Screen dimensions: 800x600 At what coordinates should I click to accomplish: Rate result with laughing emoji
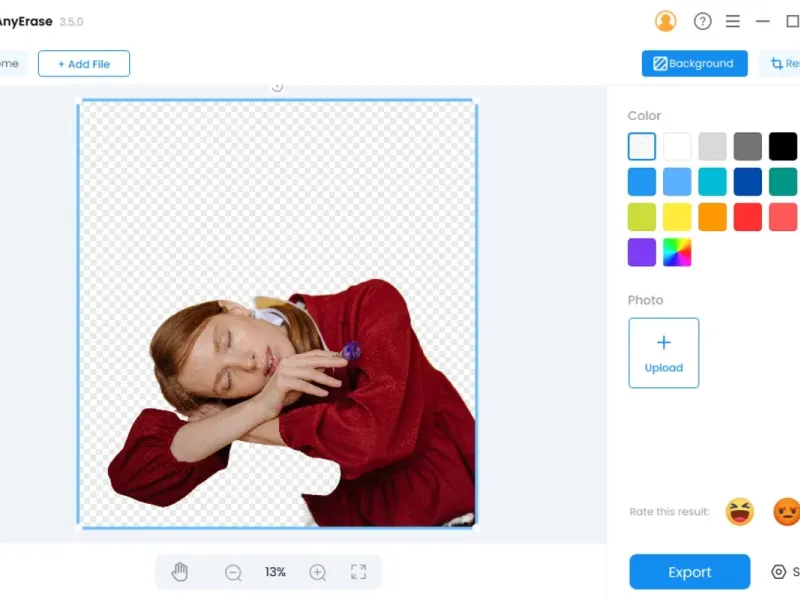coord(740,512)
